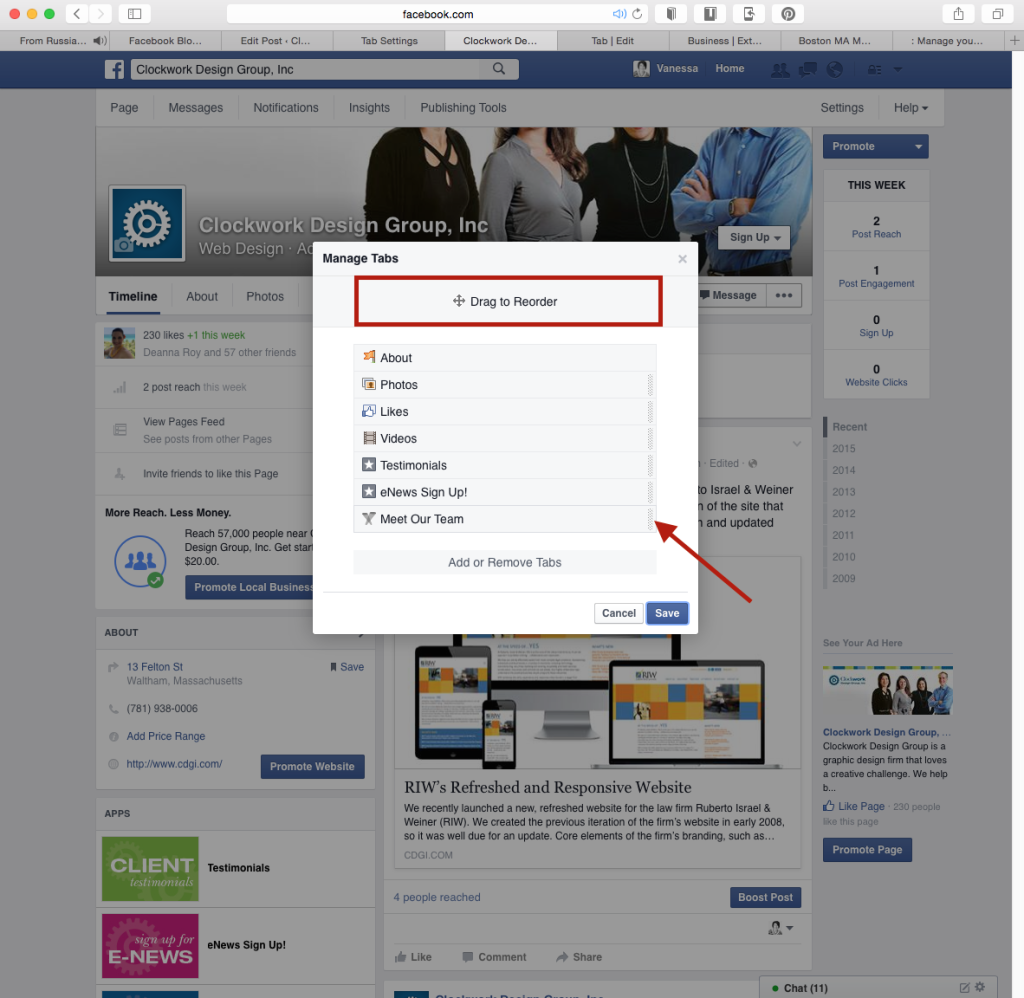The width and height of the screenshot is (1024, 998).
Task: Click Add or Remove Tabs
Action: (x=505, y=562)
